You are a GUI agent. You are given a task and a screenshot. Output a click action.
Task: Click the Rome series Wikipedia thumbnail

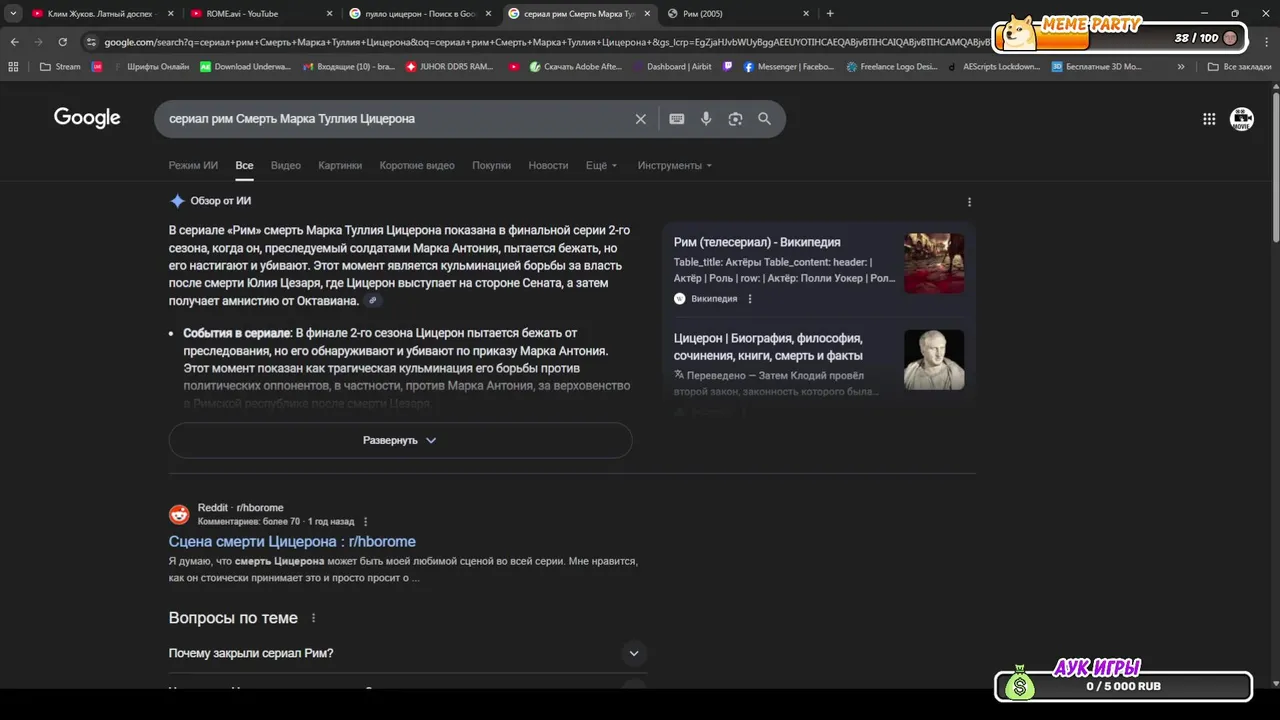tap(934, 263)
